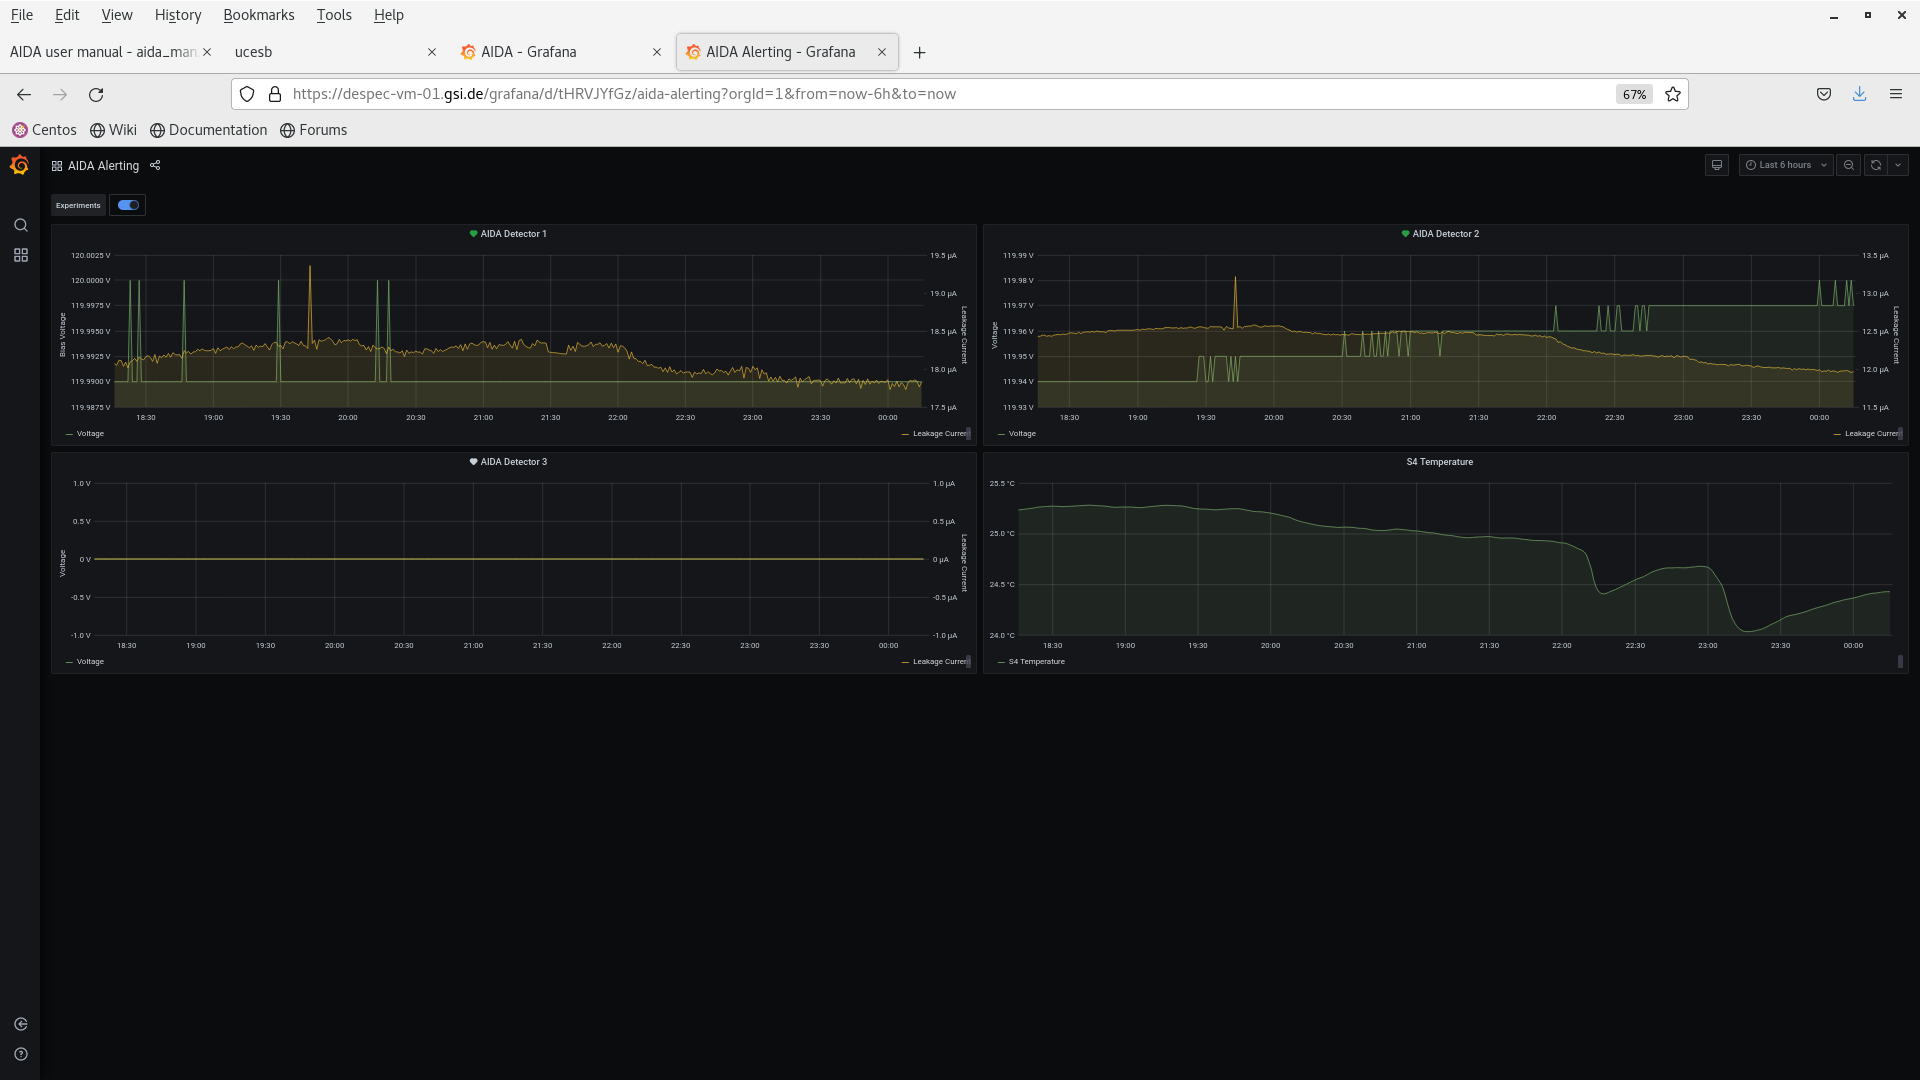Open the Firefox hamburger application menu
Viewport: 1920px width, 1080px height.
pos(1896,94)
